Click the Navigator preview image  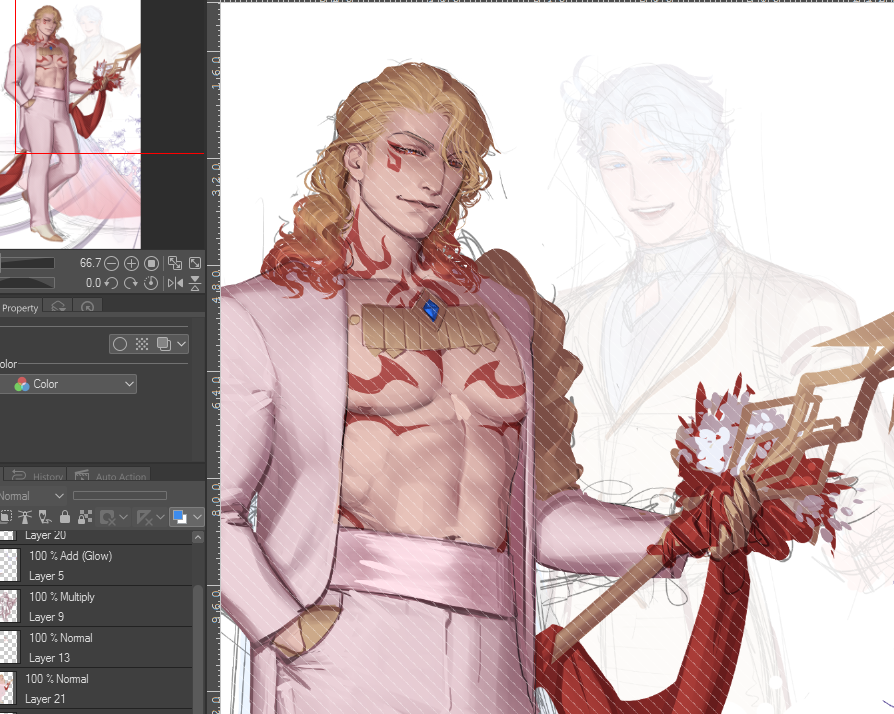coord(70,124)
